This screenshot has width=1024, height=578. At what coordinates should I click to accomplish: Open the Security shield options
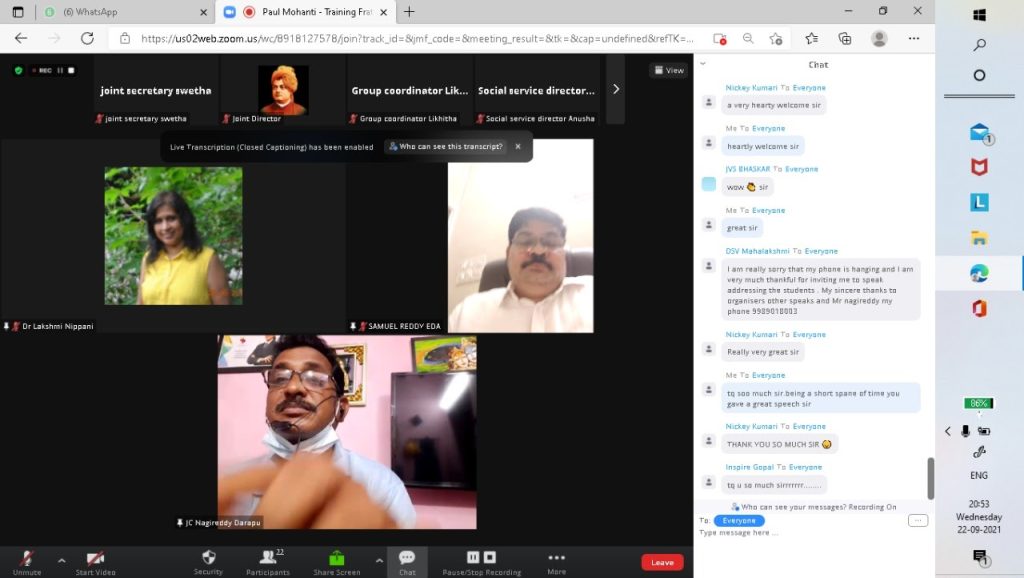208,561
